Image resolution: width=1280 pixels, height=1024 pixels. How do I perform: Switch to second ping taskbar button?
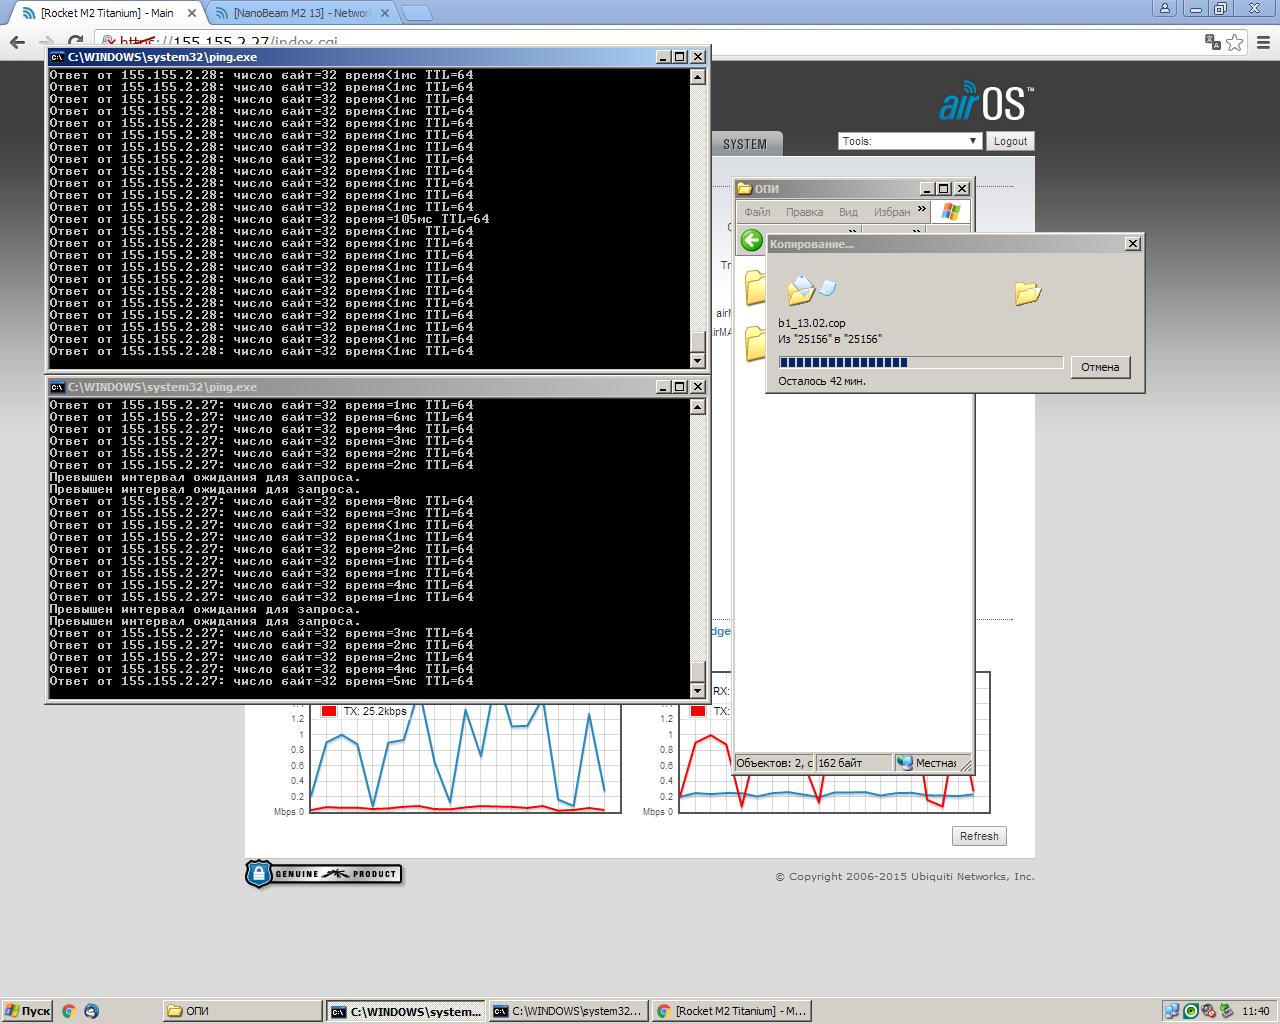(568, 1011)
